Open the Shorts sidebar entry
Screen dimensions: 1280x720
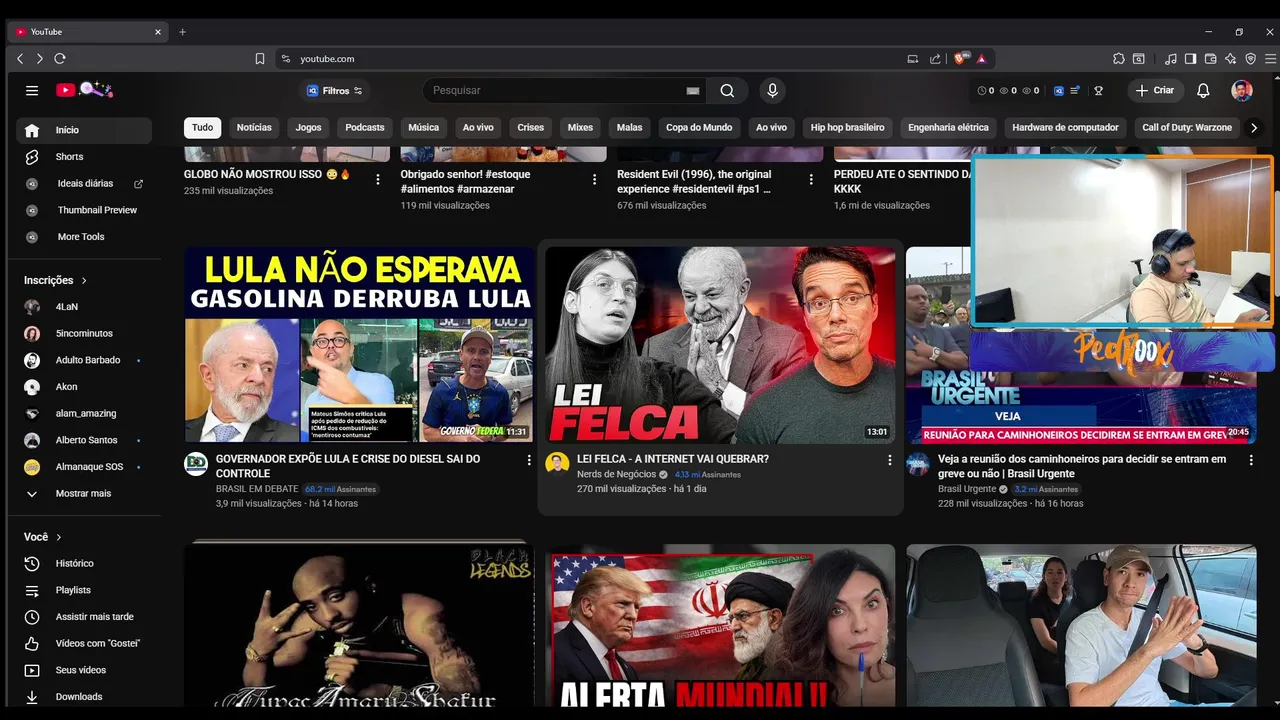point(84,157)
